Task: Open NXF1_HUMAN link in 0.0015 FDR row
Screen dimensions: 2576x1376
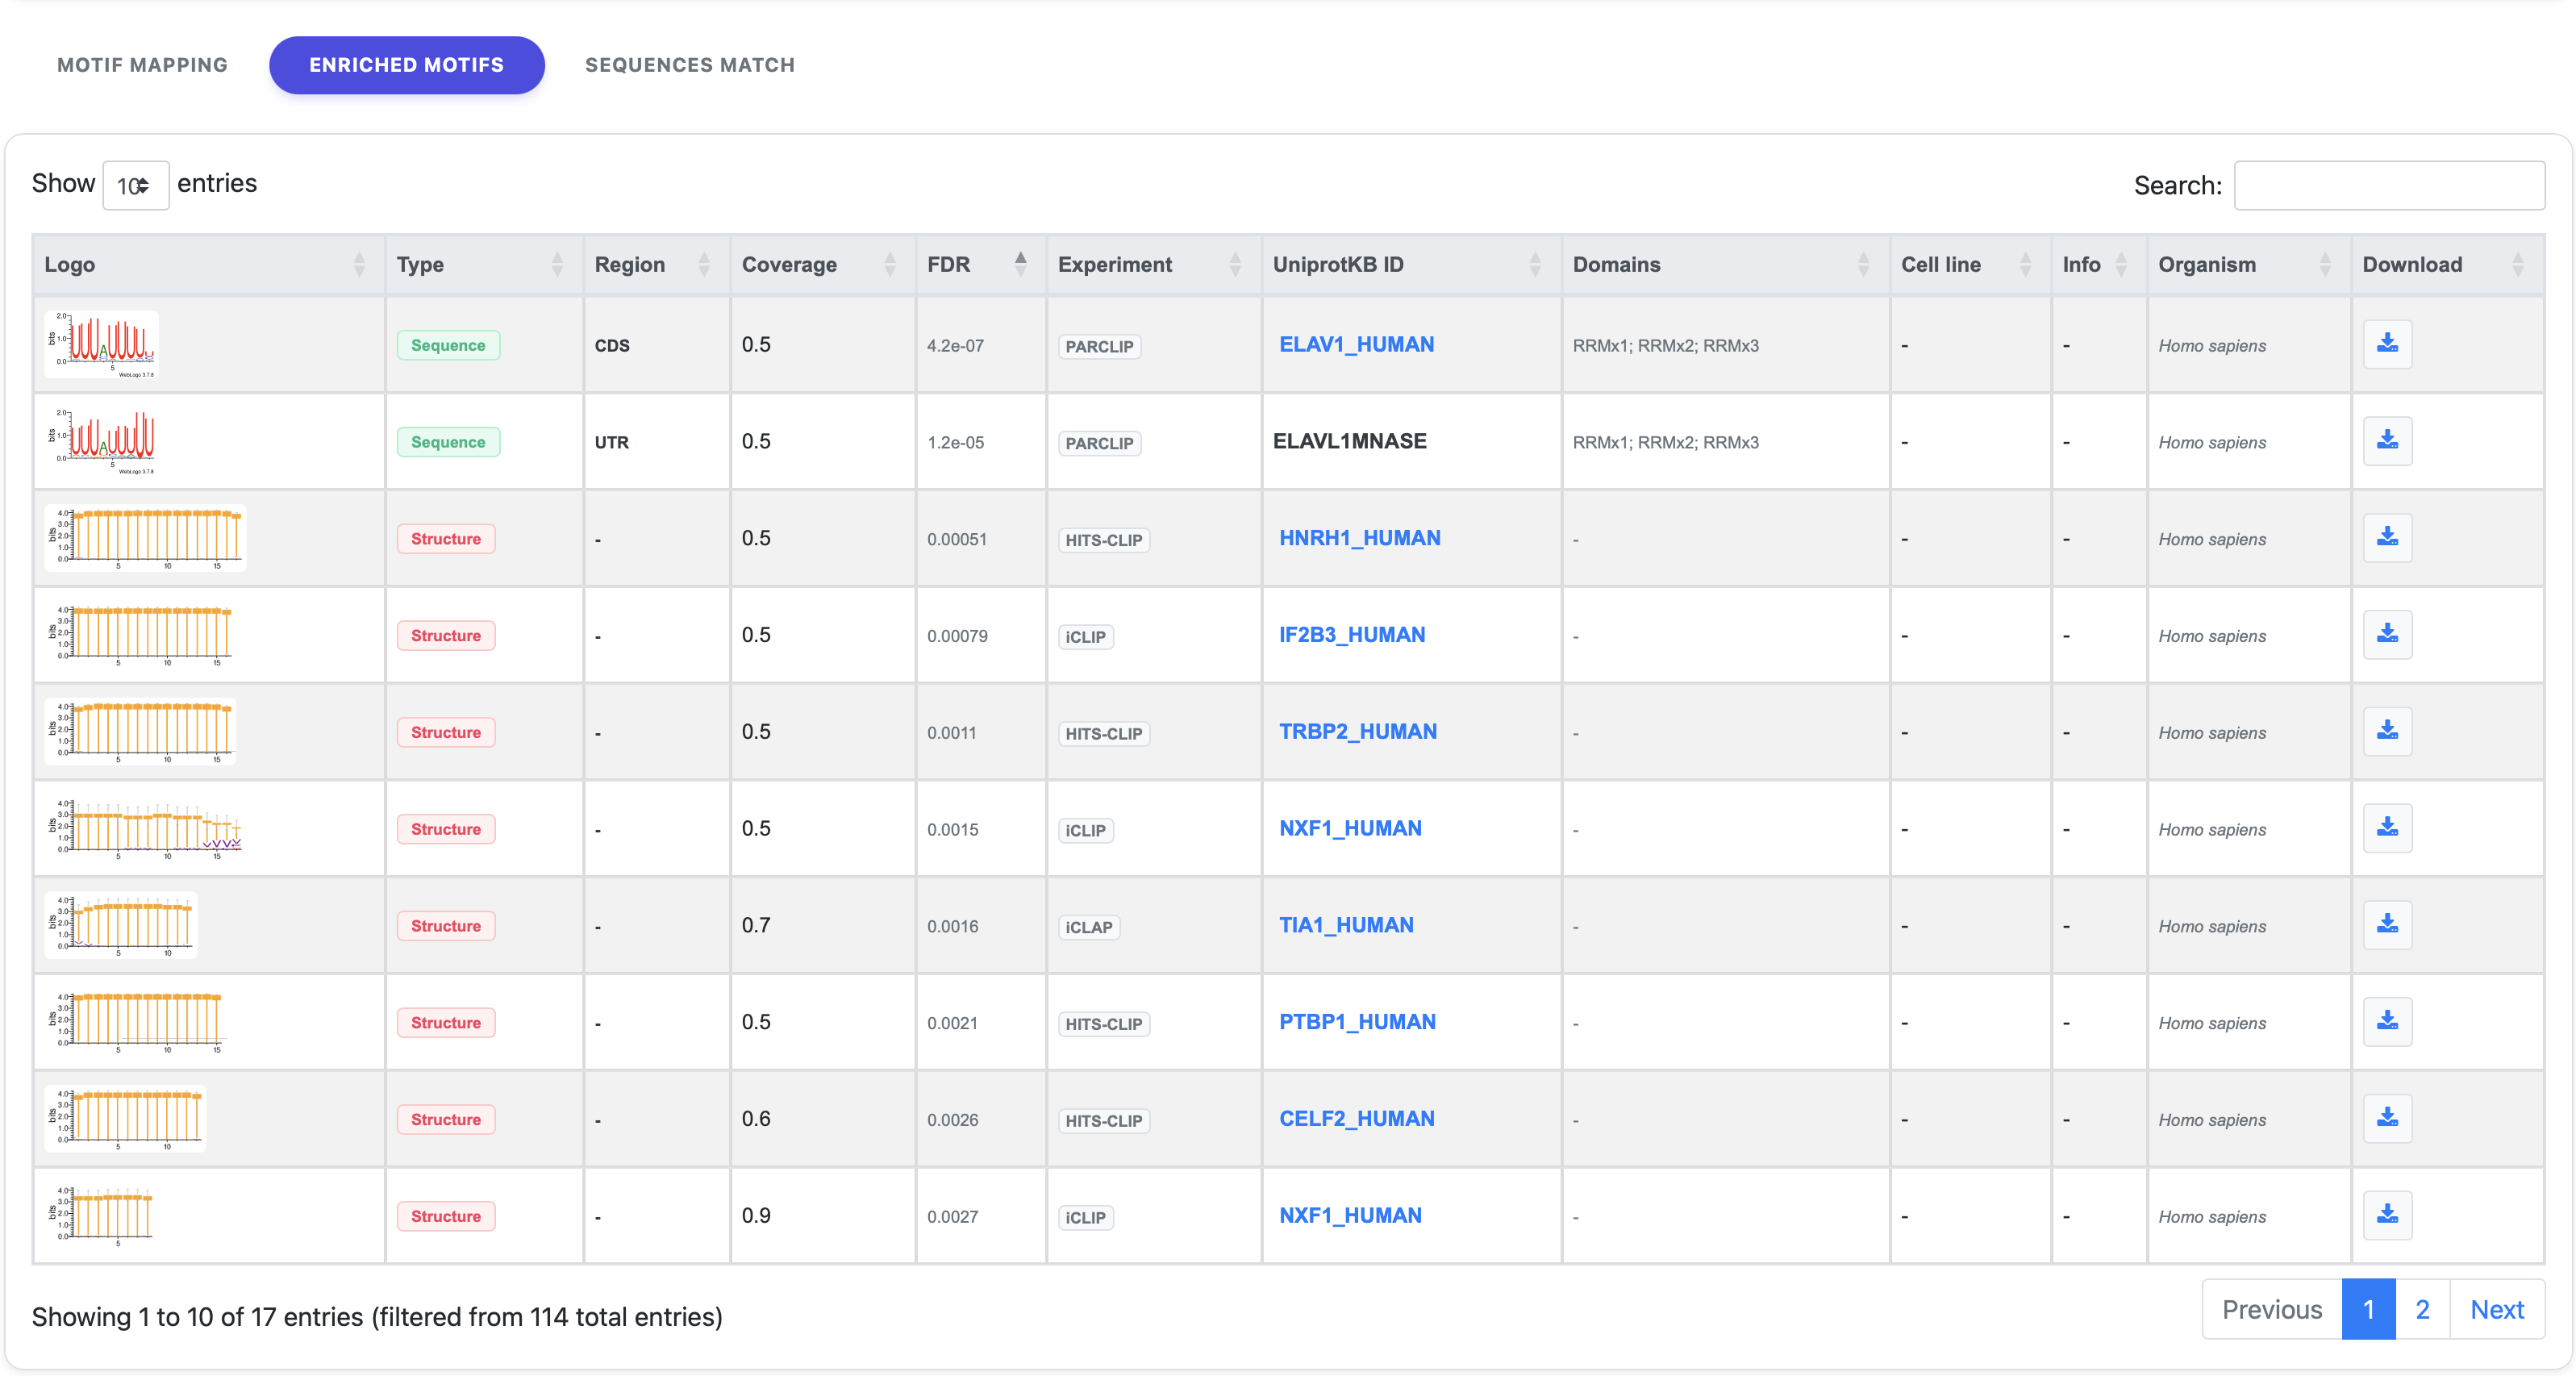Action: point(1350,828)
